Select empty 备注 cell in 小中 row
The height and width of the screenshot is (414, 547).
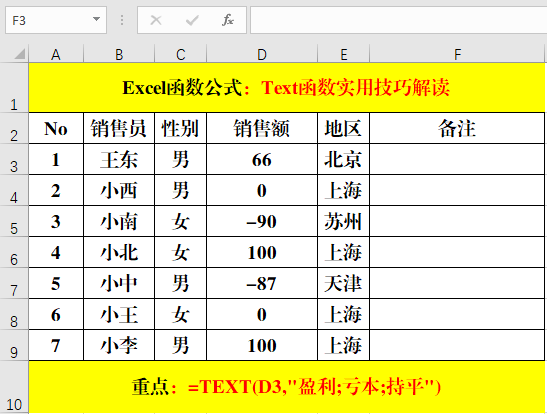click(x=457, y=283)
